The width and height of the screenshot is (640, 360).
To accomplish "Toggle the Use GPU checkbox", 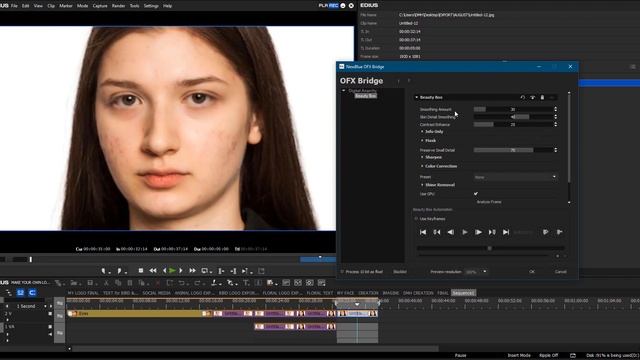I will tap(476, 194).
